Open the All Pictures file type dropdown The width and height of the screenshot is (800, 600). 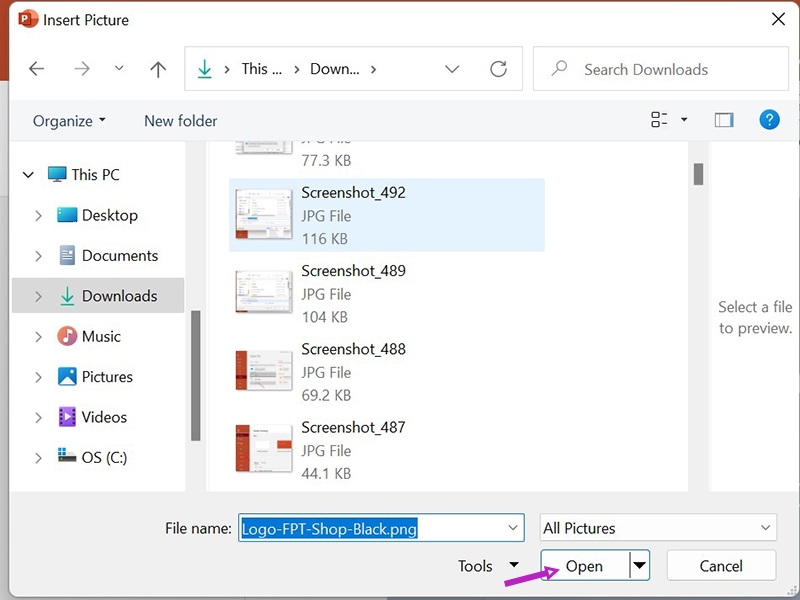(x=658, y=528)
